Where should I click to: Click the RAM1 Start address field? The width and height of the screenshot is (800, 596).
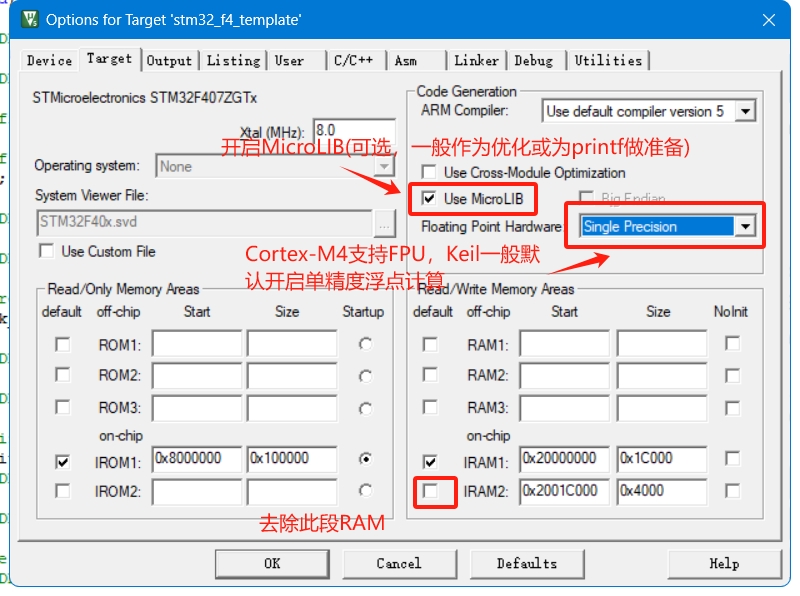[564, 343]
